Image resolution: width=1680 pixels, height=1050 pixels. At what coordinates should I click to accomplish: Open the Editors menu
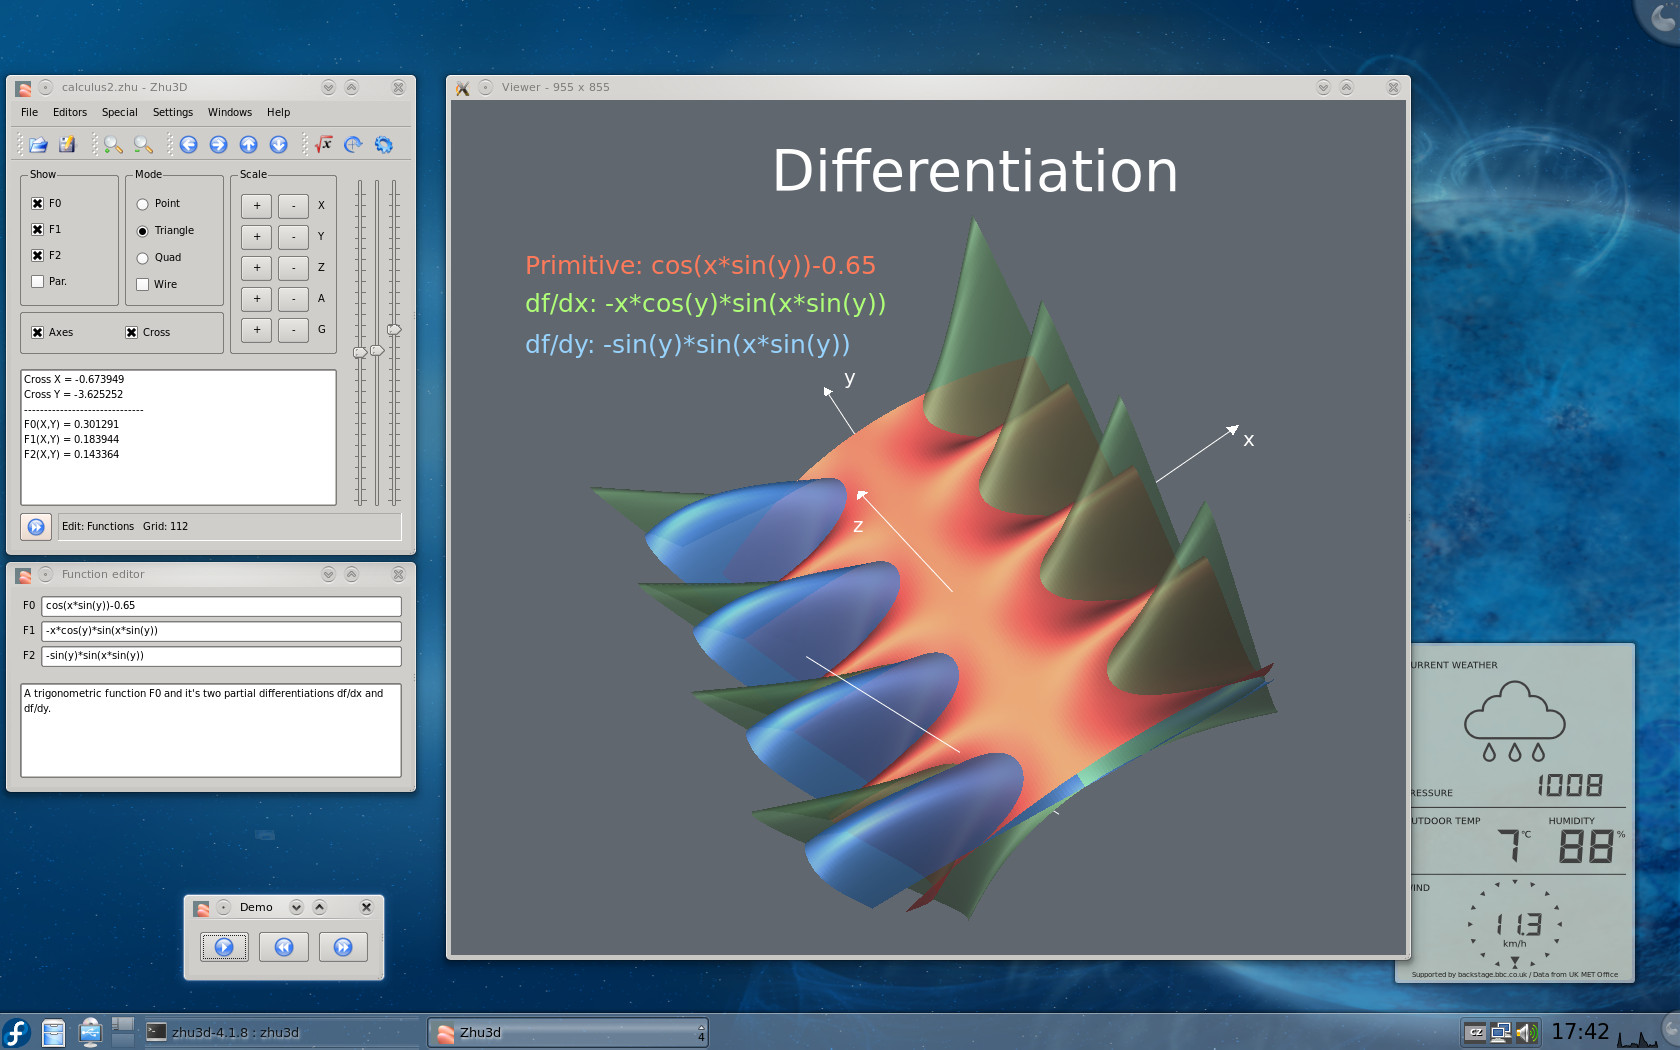pos(70,113)
